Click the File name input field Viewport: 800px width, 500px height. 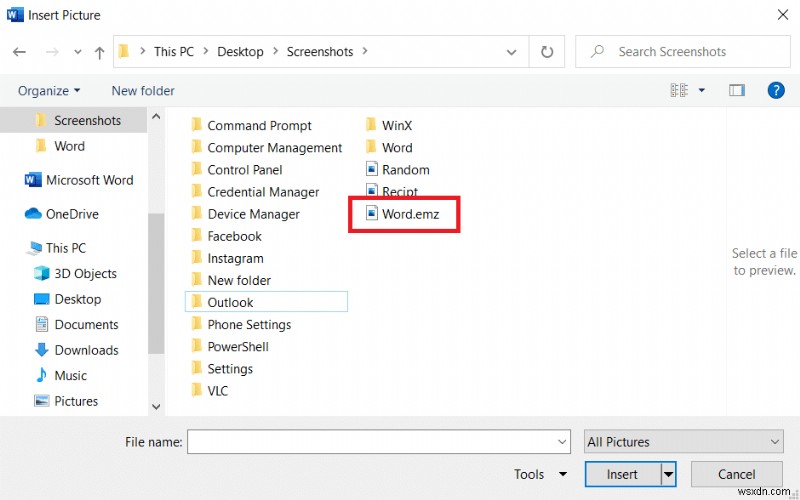[x=370, y=442]
